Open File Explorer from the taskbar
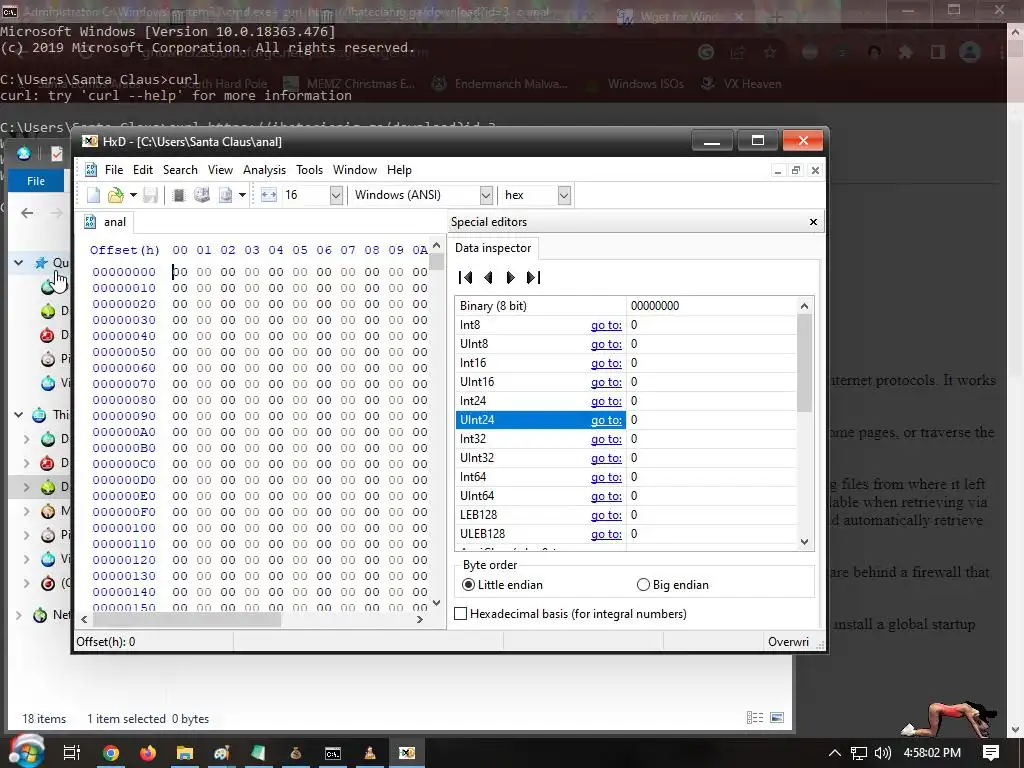 coord(185,753)
